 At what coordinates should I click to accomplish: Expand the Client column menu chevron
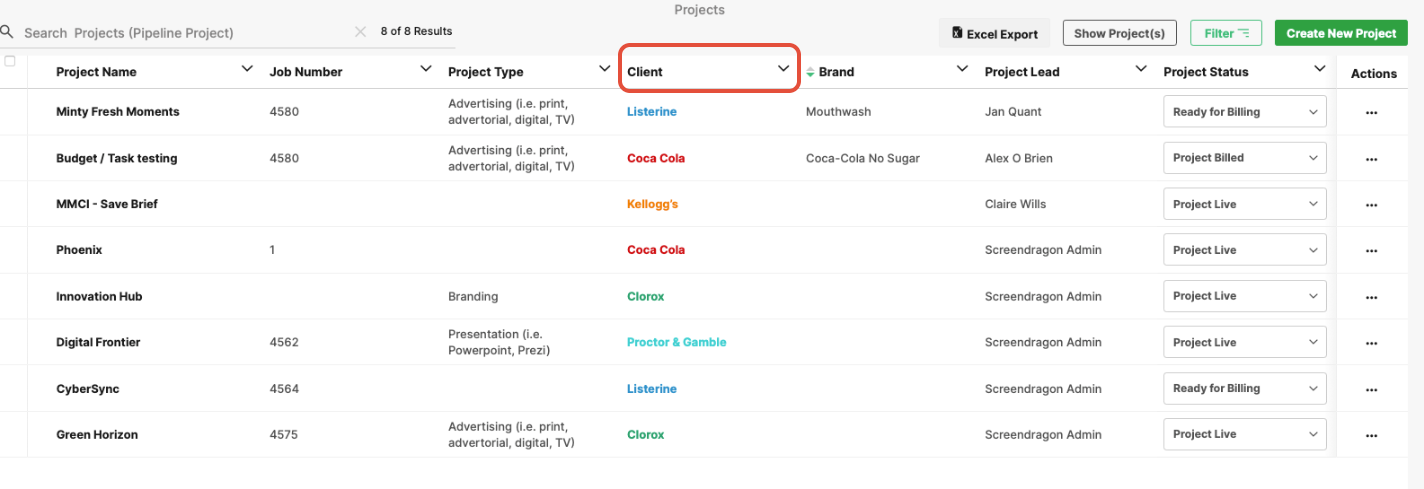[783, 69]
